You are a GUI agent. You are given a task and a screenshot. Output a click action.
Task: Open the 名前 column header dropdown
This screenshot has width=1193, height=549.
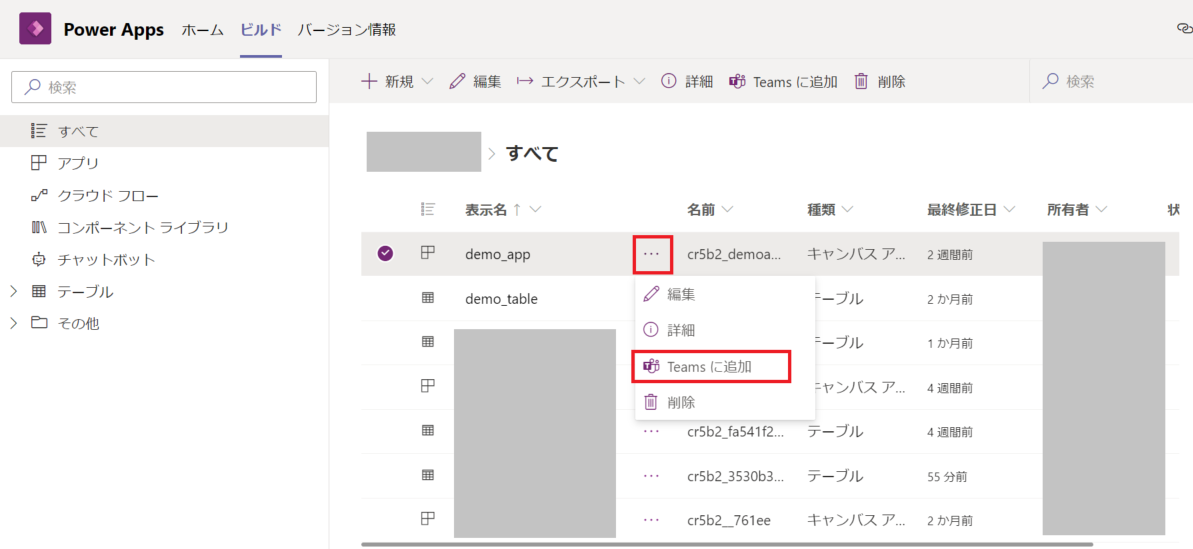click(x=727, y=210)
